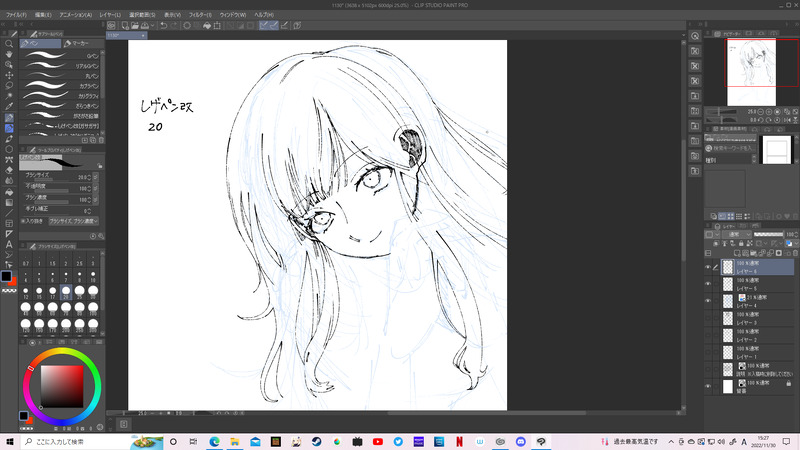Hide レイヤー 4 with its eye icon
This screenshot has width=800, height=450.
(708, 301)
